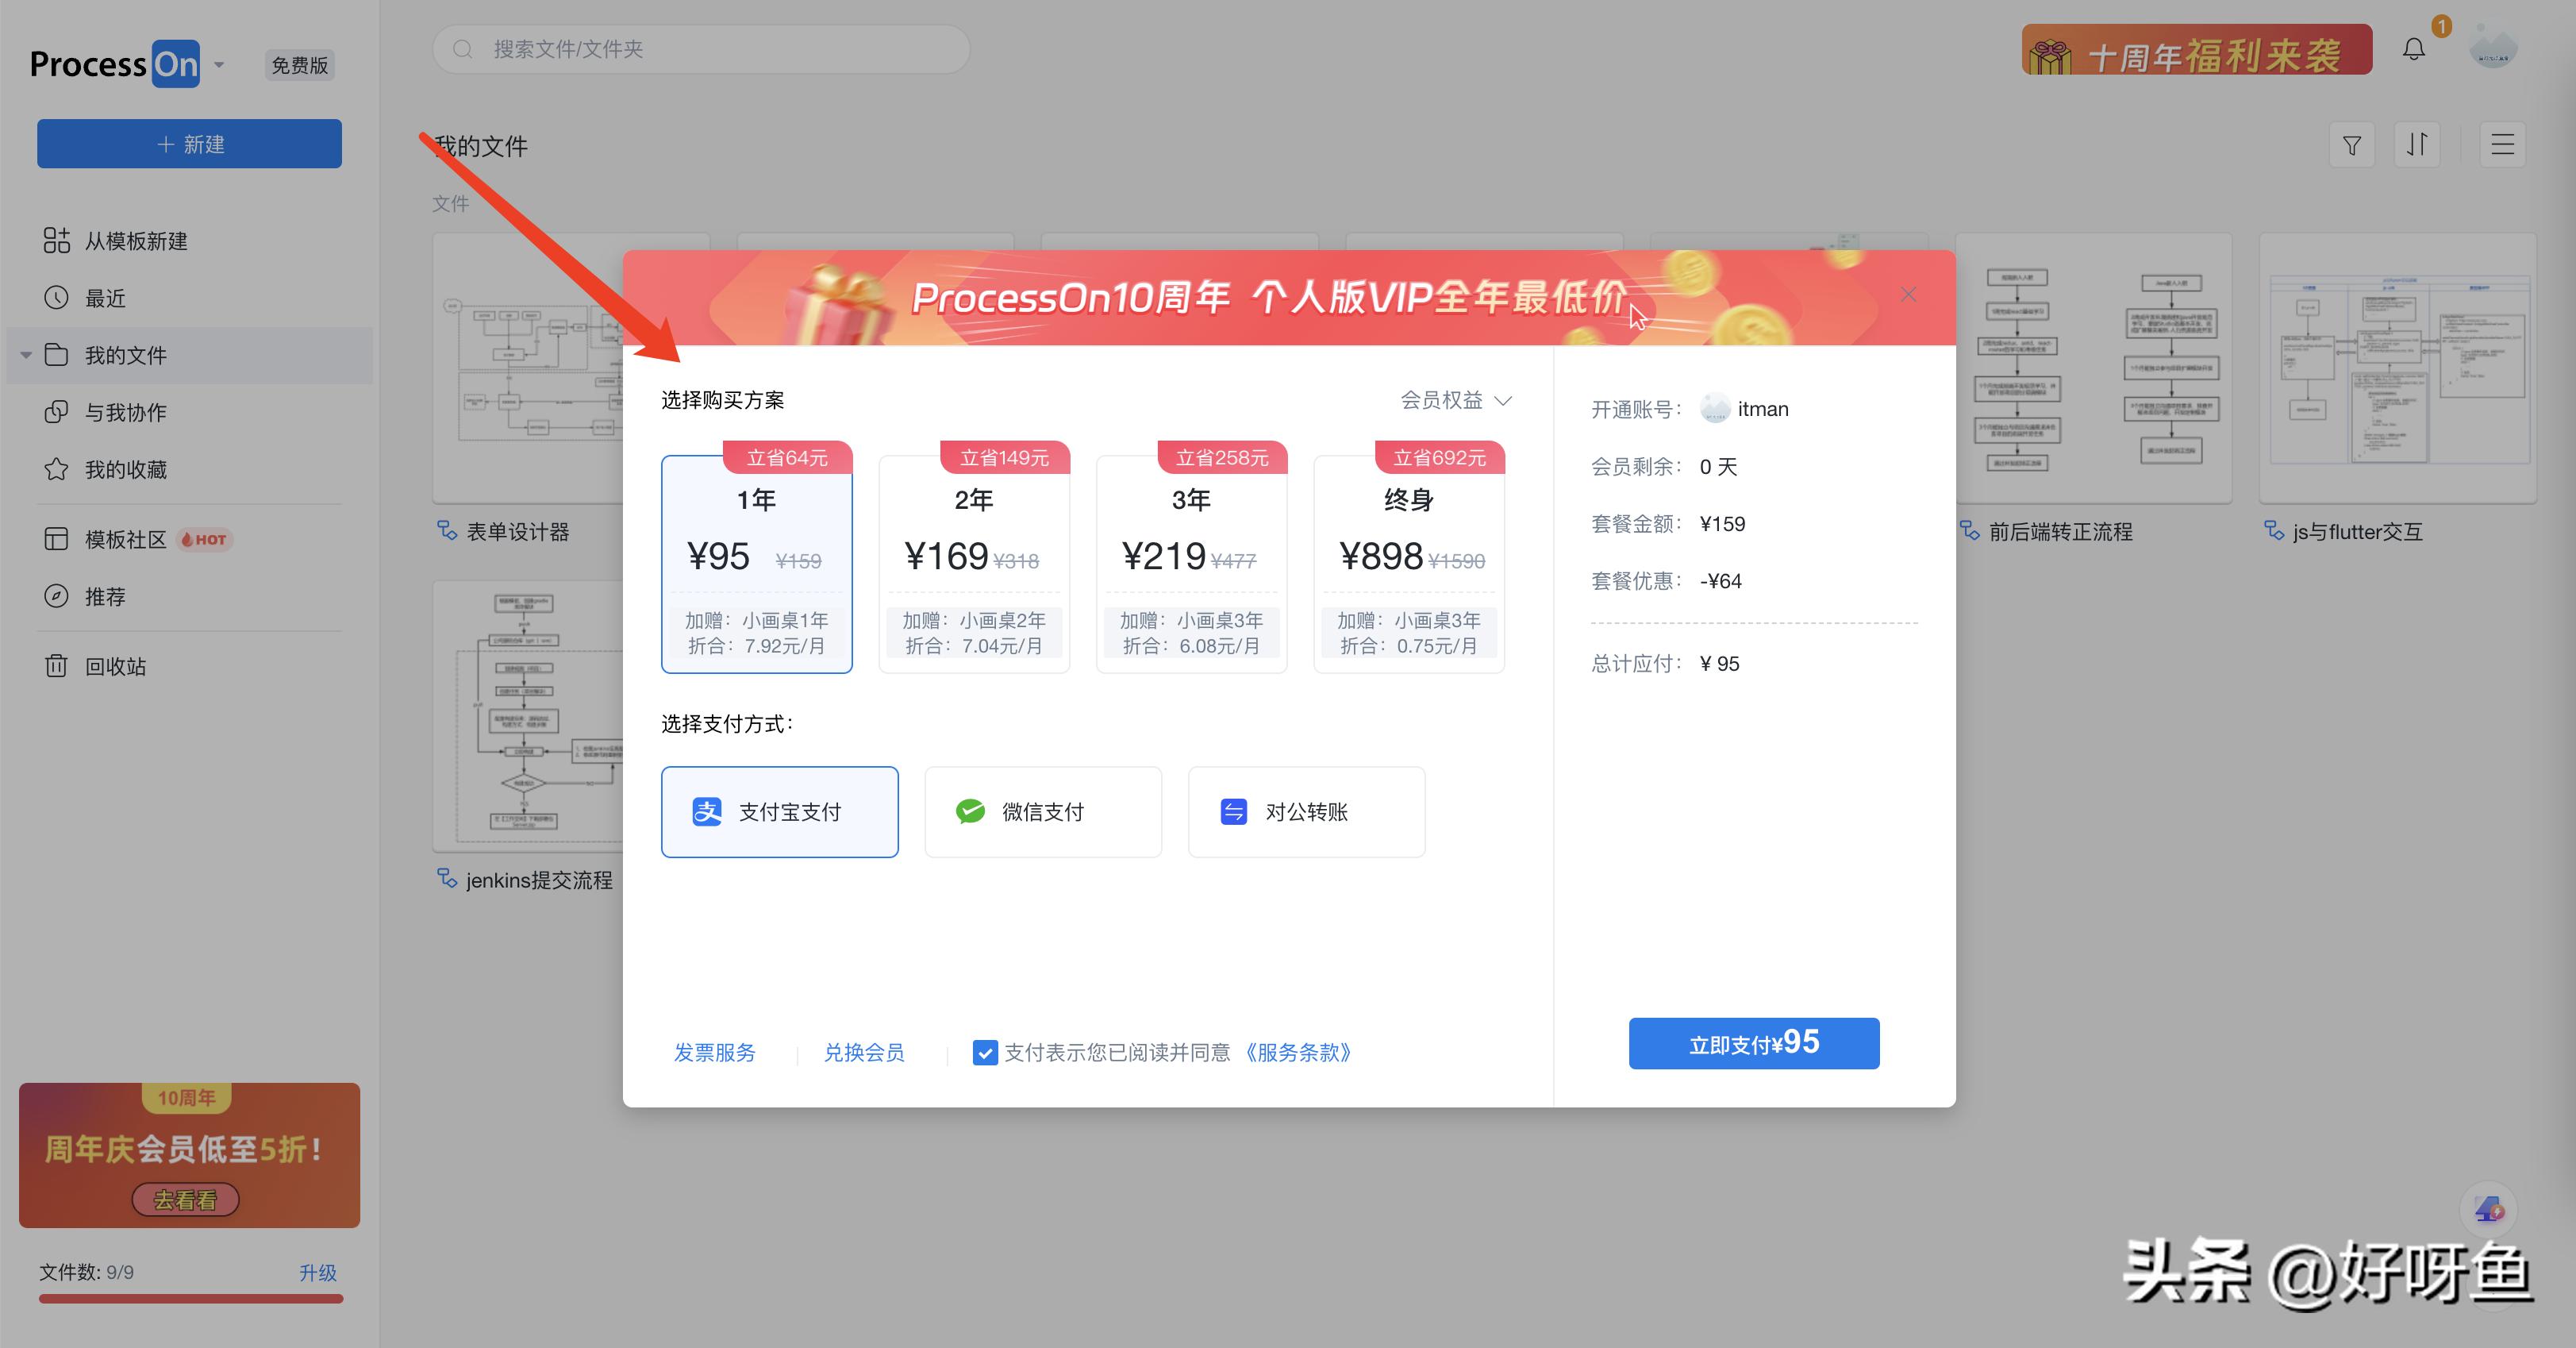
Task: Check the agreement checkbox for 服务条款
Action: (x=986, y=1052)
